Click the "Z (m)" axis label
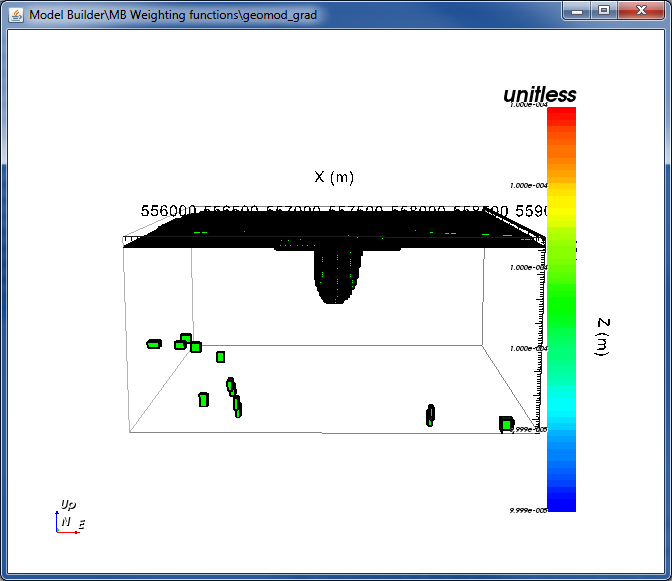The height and width of the screenshot is (581, 672). click(603, 337)
